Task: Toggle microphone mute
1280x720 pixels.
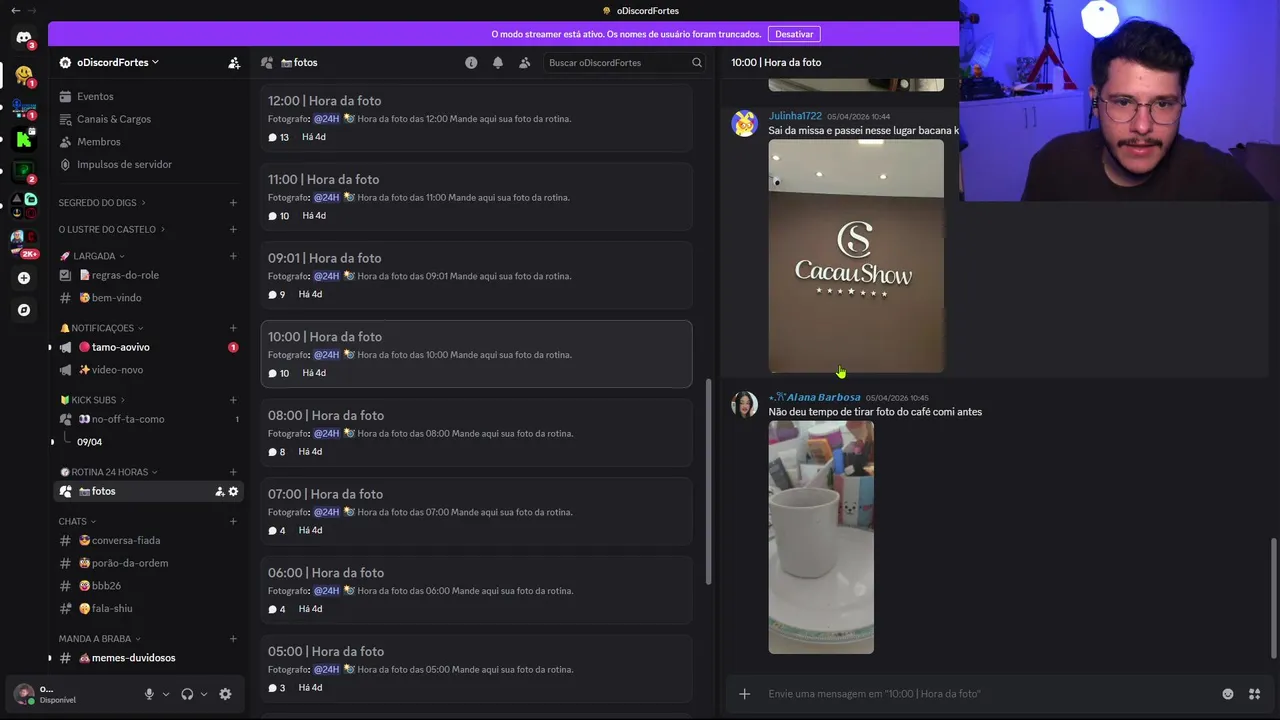Action: [149, 694]
